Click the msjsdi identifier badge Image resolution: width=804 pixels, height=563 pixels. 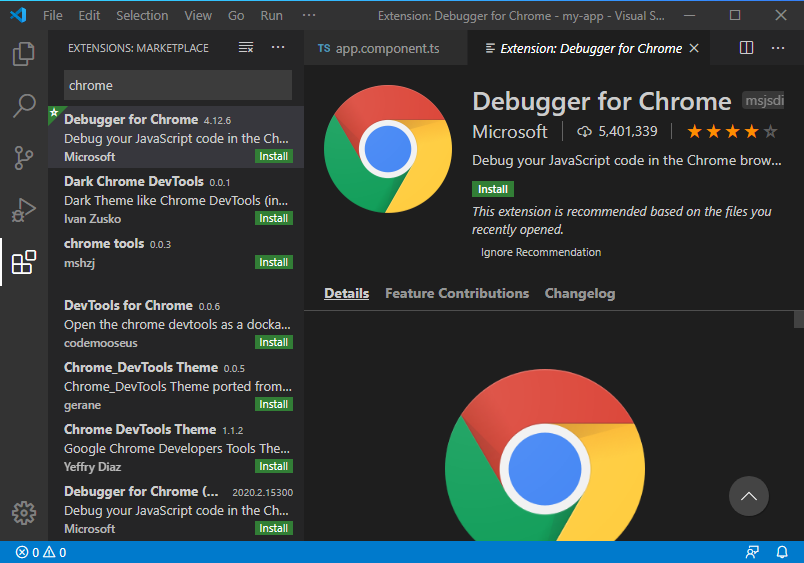[x=763, y=100]
